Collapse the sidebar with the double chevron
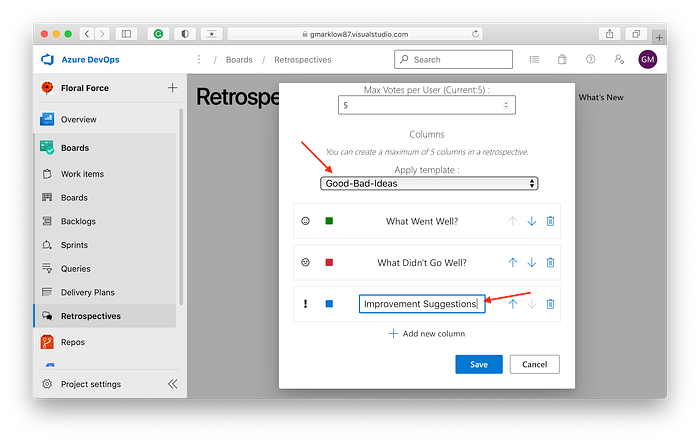Screen dimensions: 700x442 pos(173,384)
